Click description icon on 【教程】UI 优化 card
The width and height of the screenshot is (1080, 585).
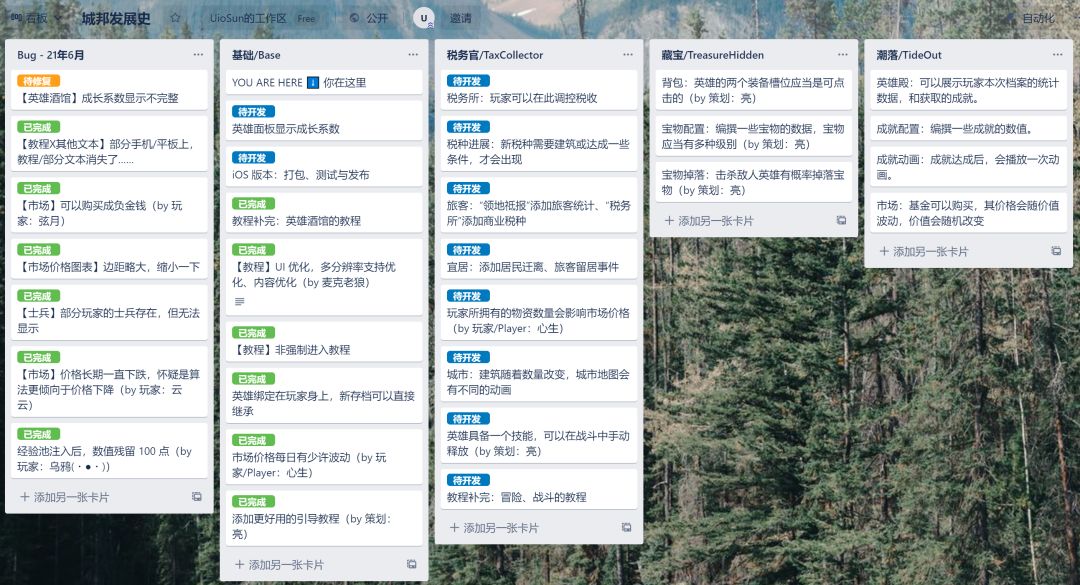pos(240,301)
